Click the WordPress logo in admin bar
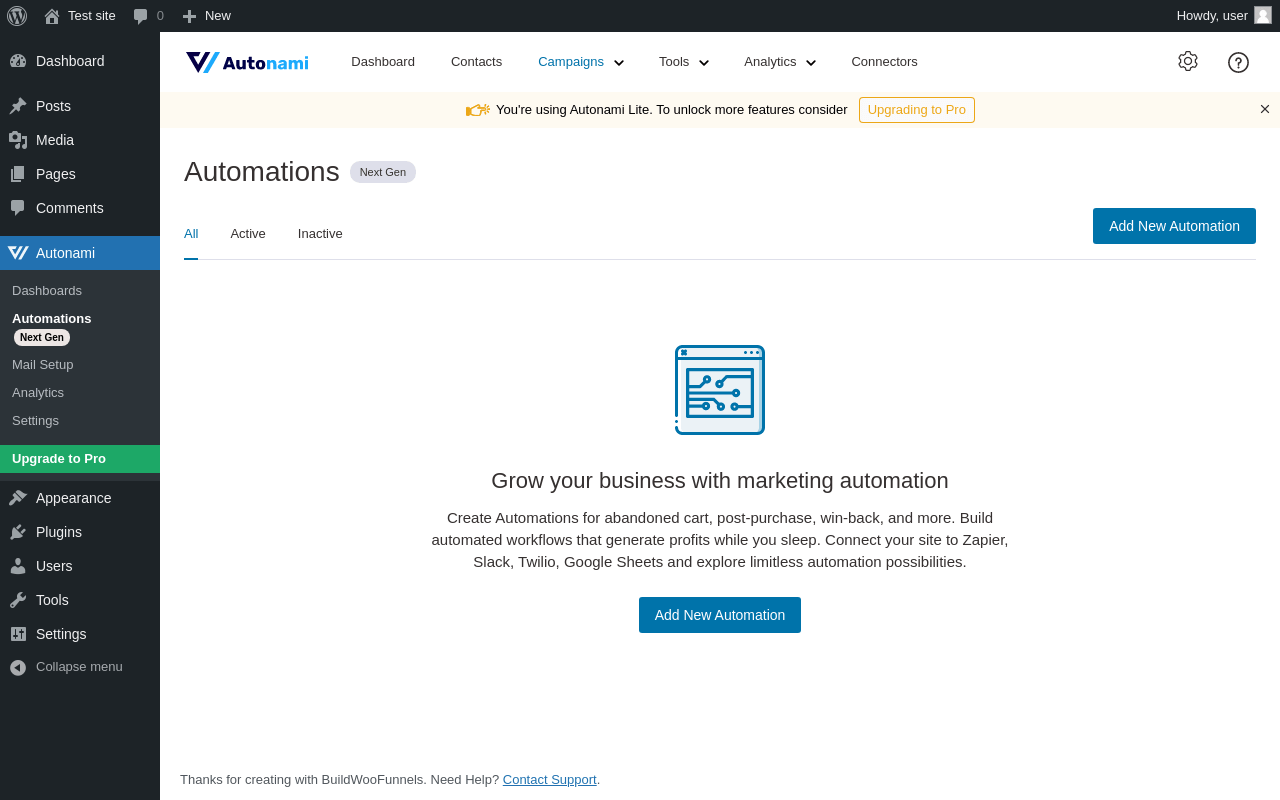Image resolution: width=1280 pixels, height=800 pixels. [17, 16]
